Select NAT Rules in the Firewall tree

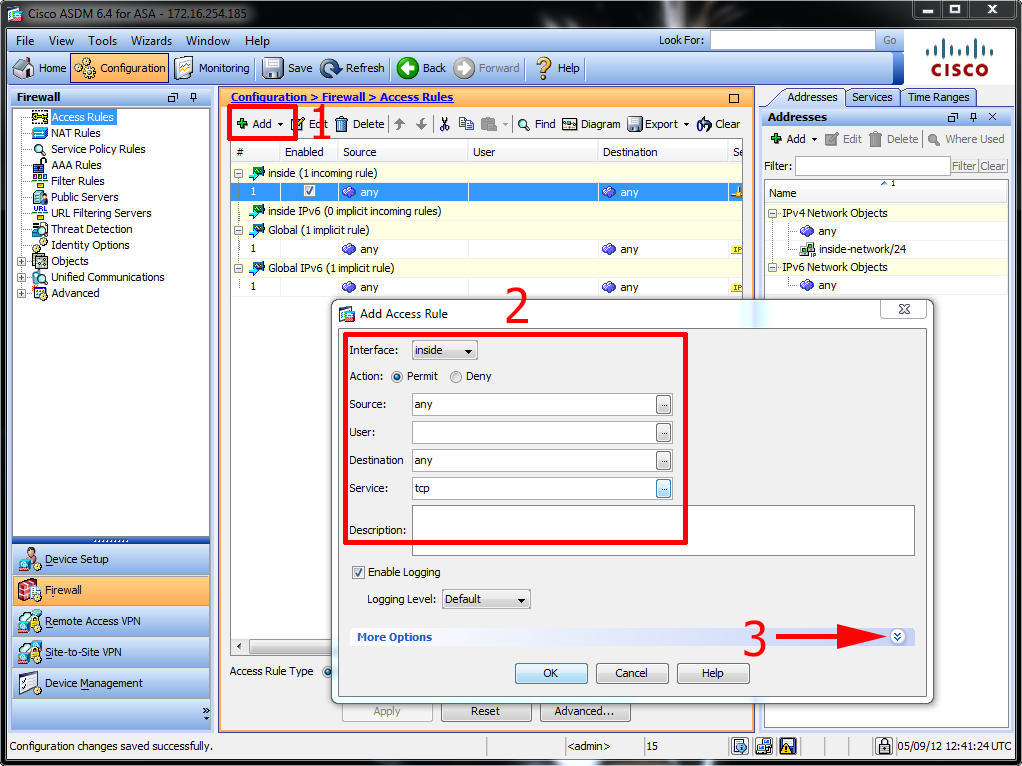coord(76,133)
